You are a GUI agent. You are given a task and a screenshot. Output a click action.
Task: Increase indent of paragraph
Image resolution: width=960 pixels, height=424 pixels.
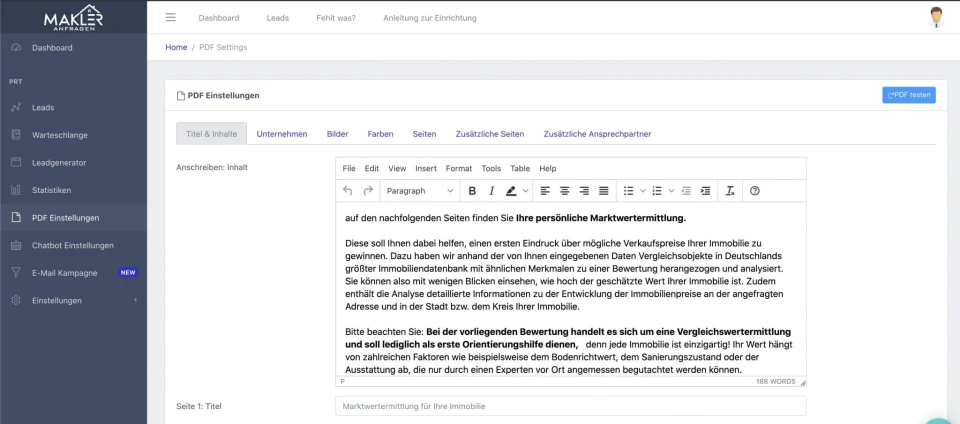[705, 191]
